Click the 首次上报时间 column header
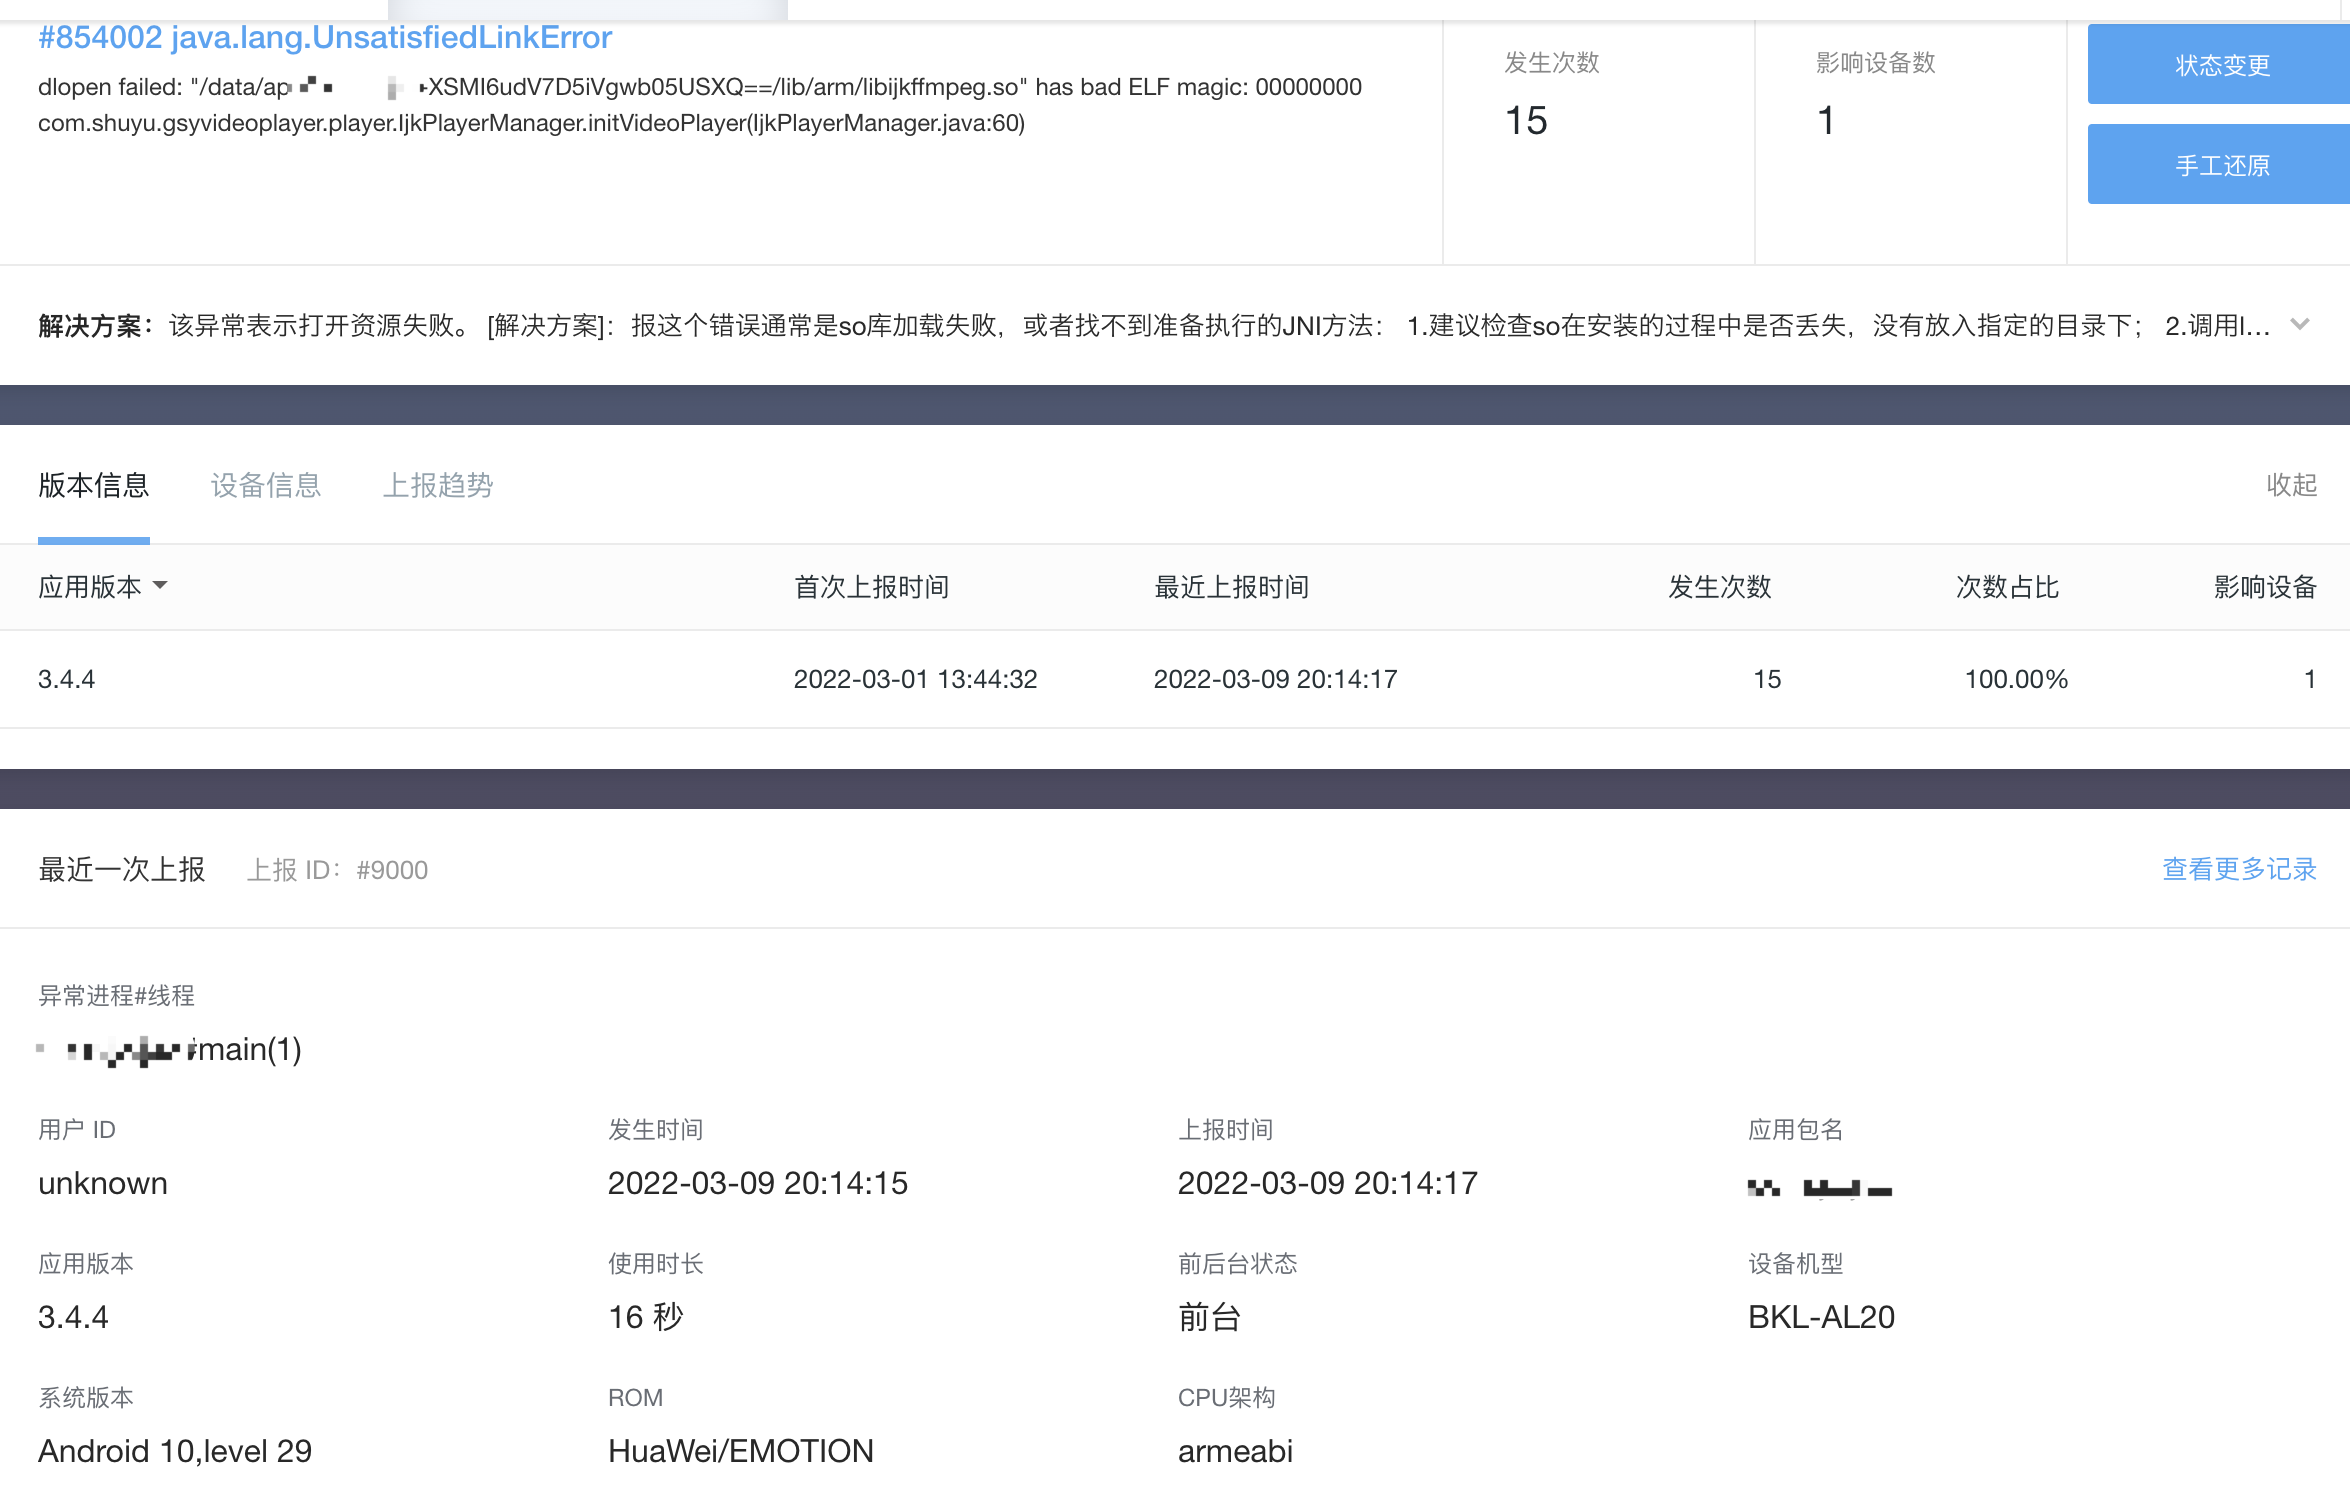 pos(872,587)
